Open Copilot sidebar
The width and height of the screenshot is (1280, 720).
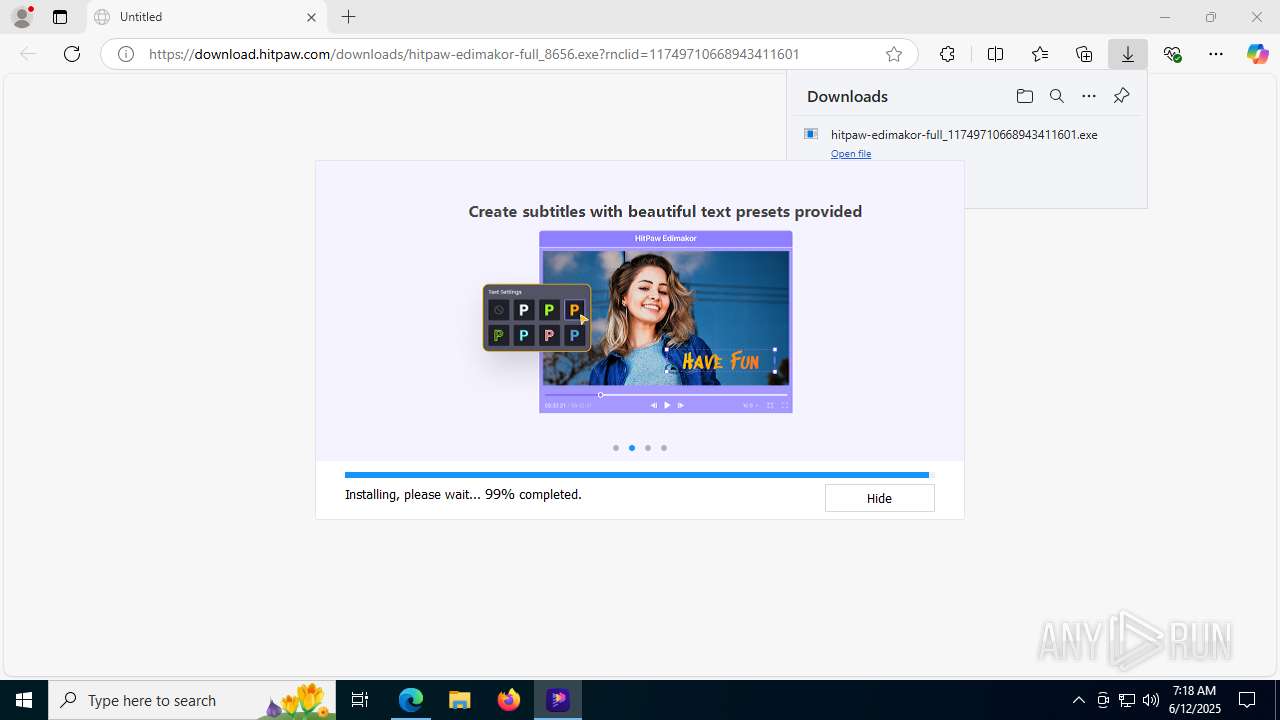(1258, 54)
